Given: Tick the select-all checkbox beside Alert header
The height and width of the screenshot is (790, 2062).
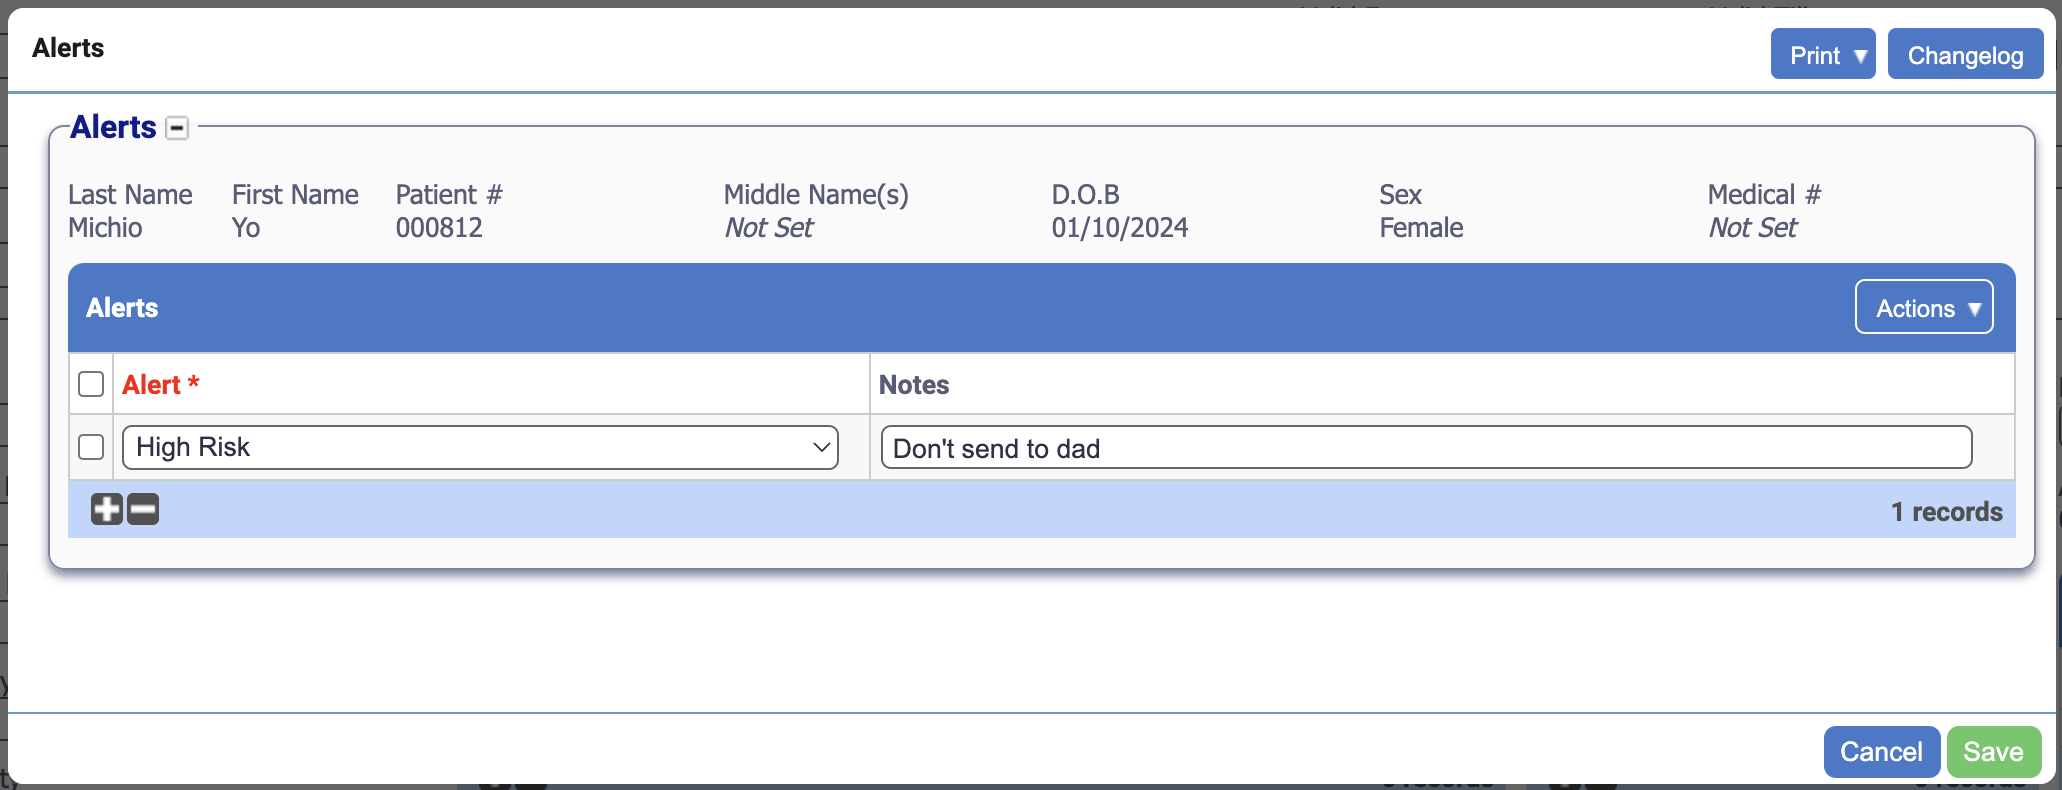Looking at the screenshot, I should (x=91, y=384).
